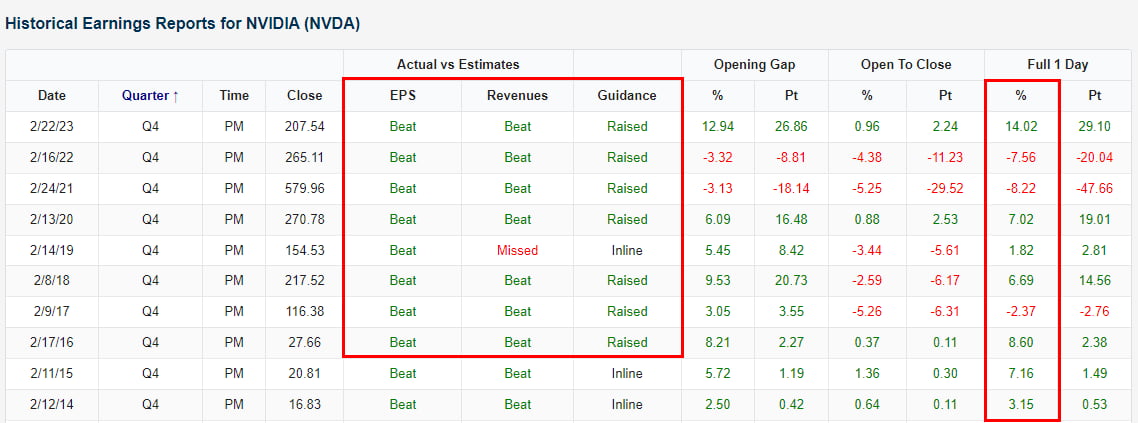The width and height of the screenshot is (1138, 423).
Task: Select the 2/11/15 date cell
Action: tap(52, 373)
